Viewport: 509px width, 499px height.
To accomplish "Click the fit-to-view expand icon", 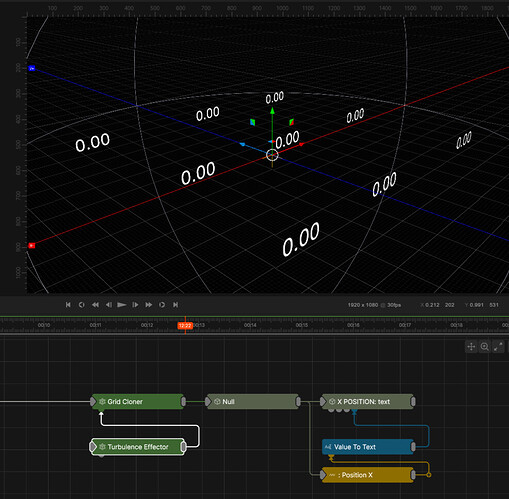I will pyautogui.click(x=498, y=347).
